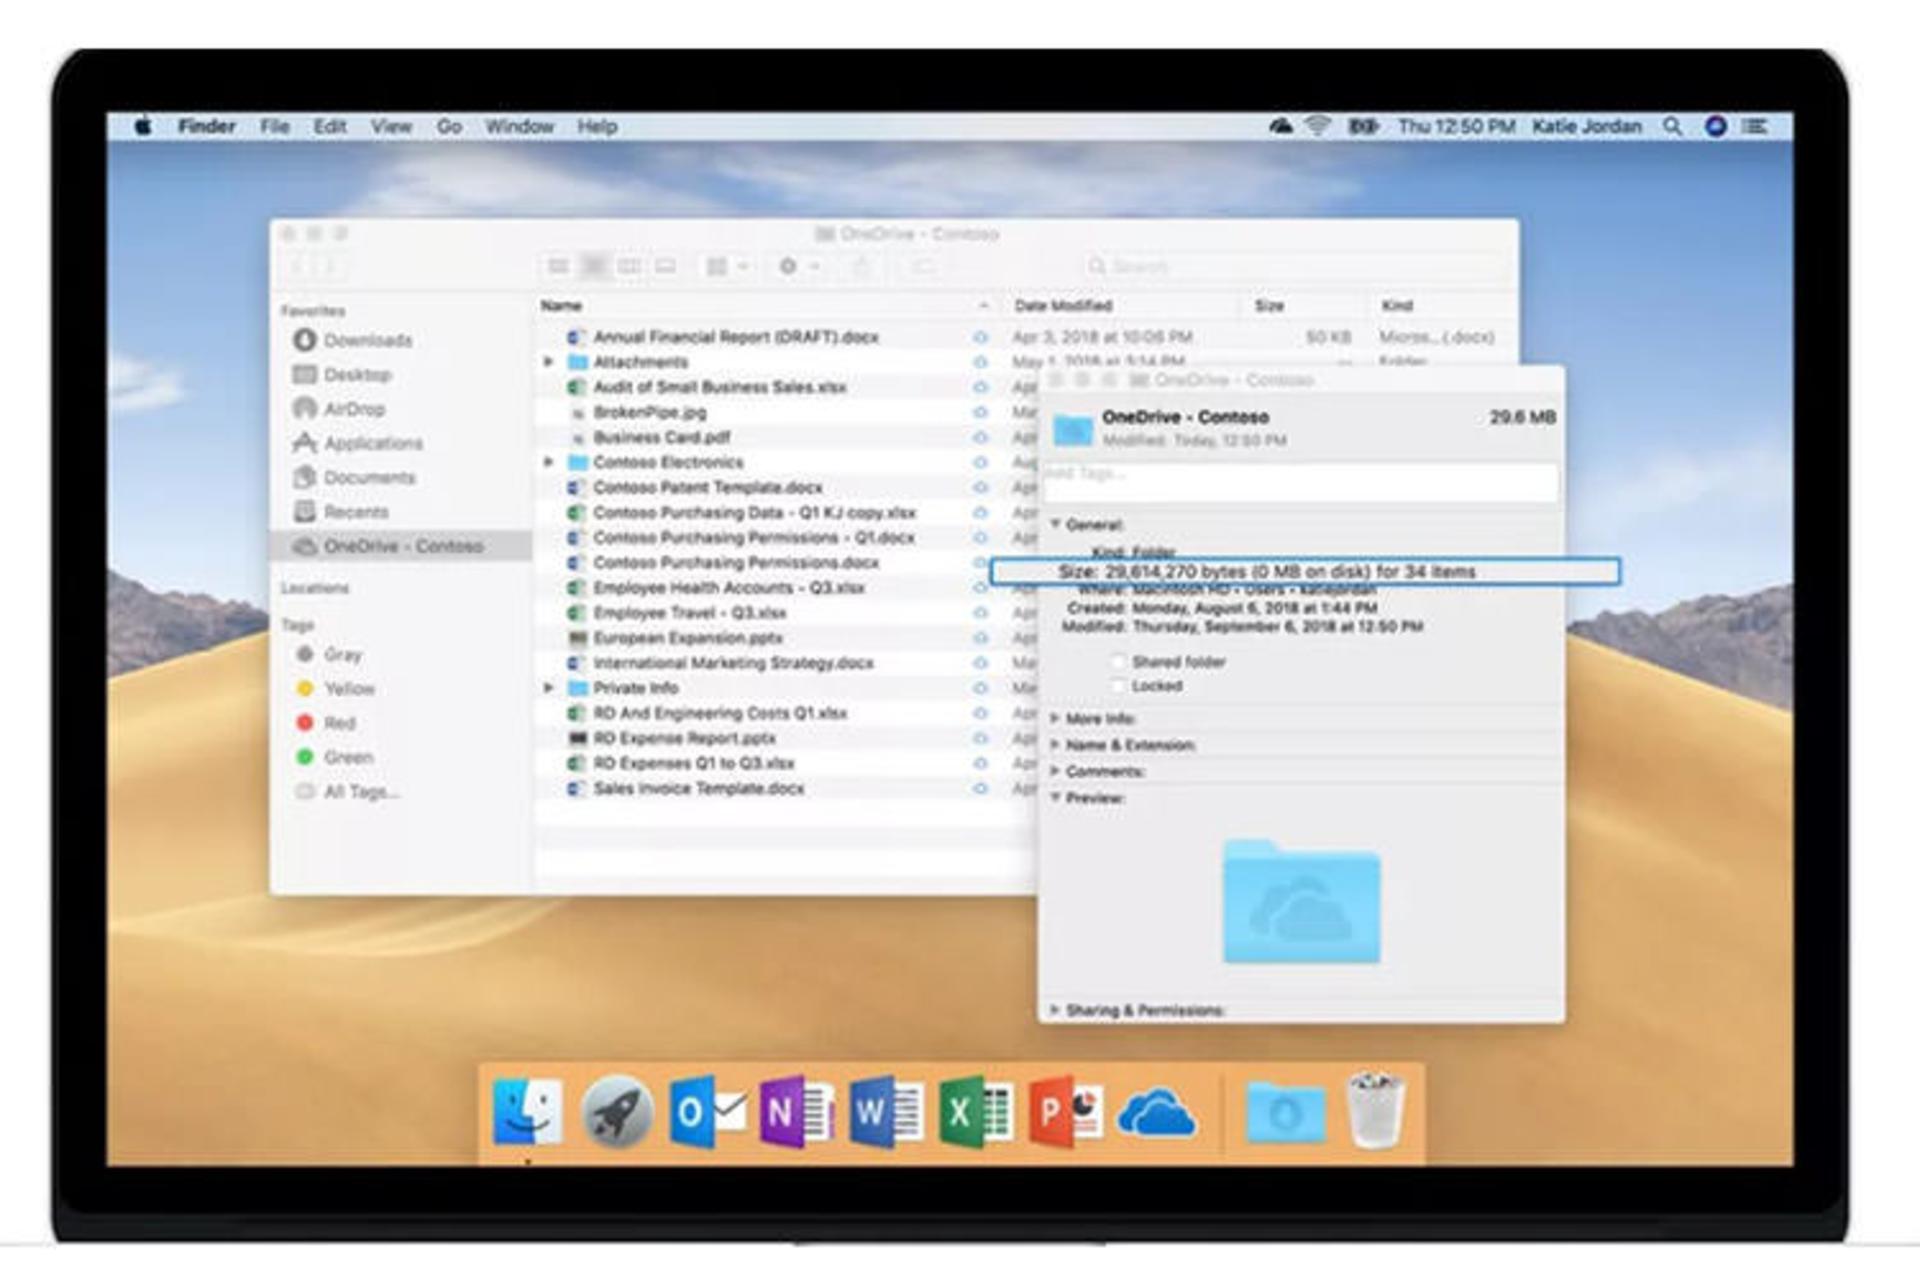The height and width of the screenshot is (1280, 1920).
Task: Launch Launchpad rocket icon in Dock
Action: pyautogui.click(x=617, y=1111)
